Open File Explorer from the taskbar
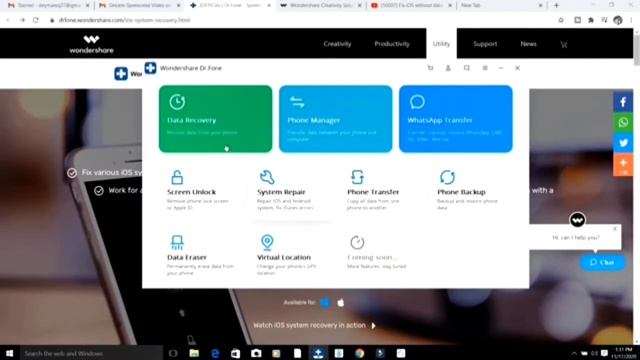Screen dimensions: 640x360 [194, 353]
